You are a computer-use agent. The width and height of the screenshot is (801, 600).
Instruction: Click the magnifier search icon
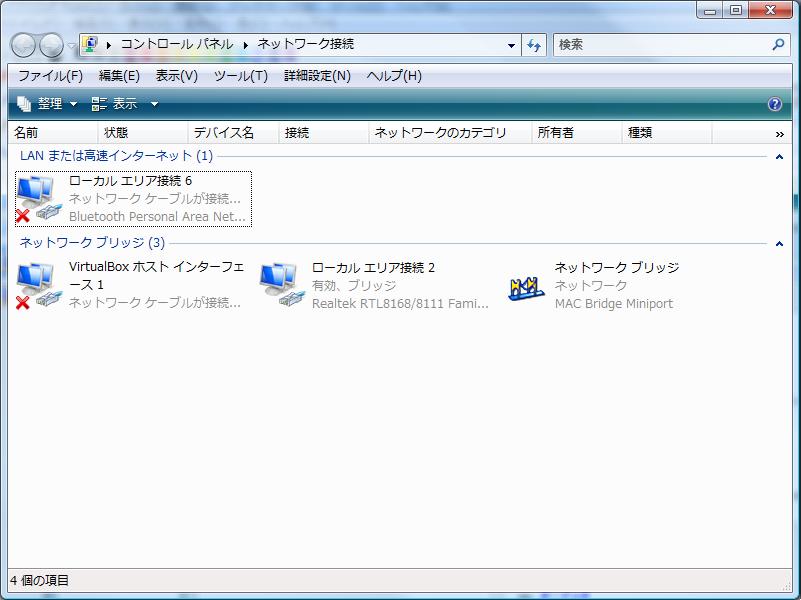click(x=778, y=45)
